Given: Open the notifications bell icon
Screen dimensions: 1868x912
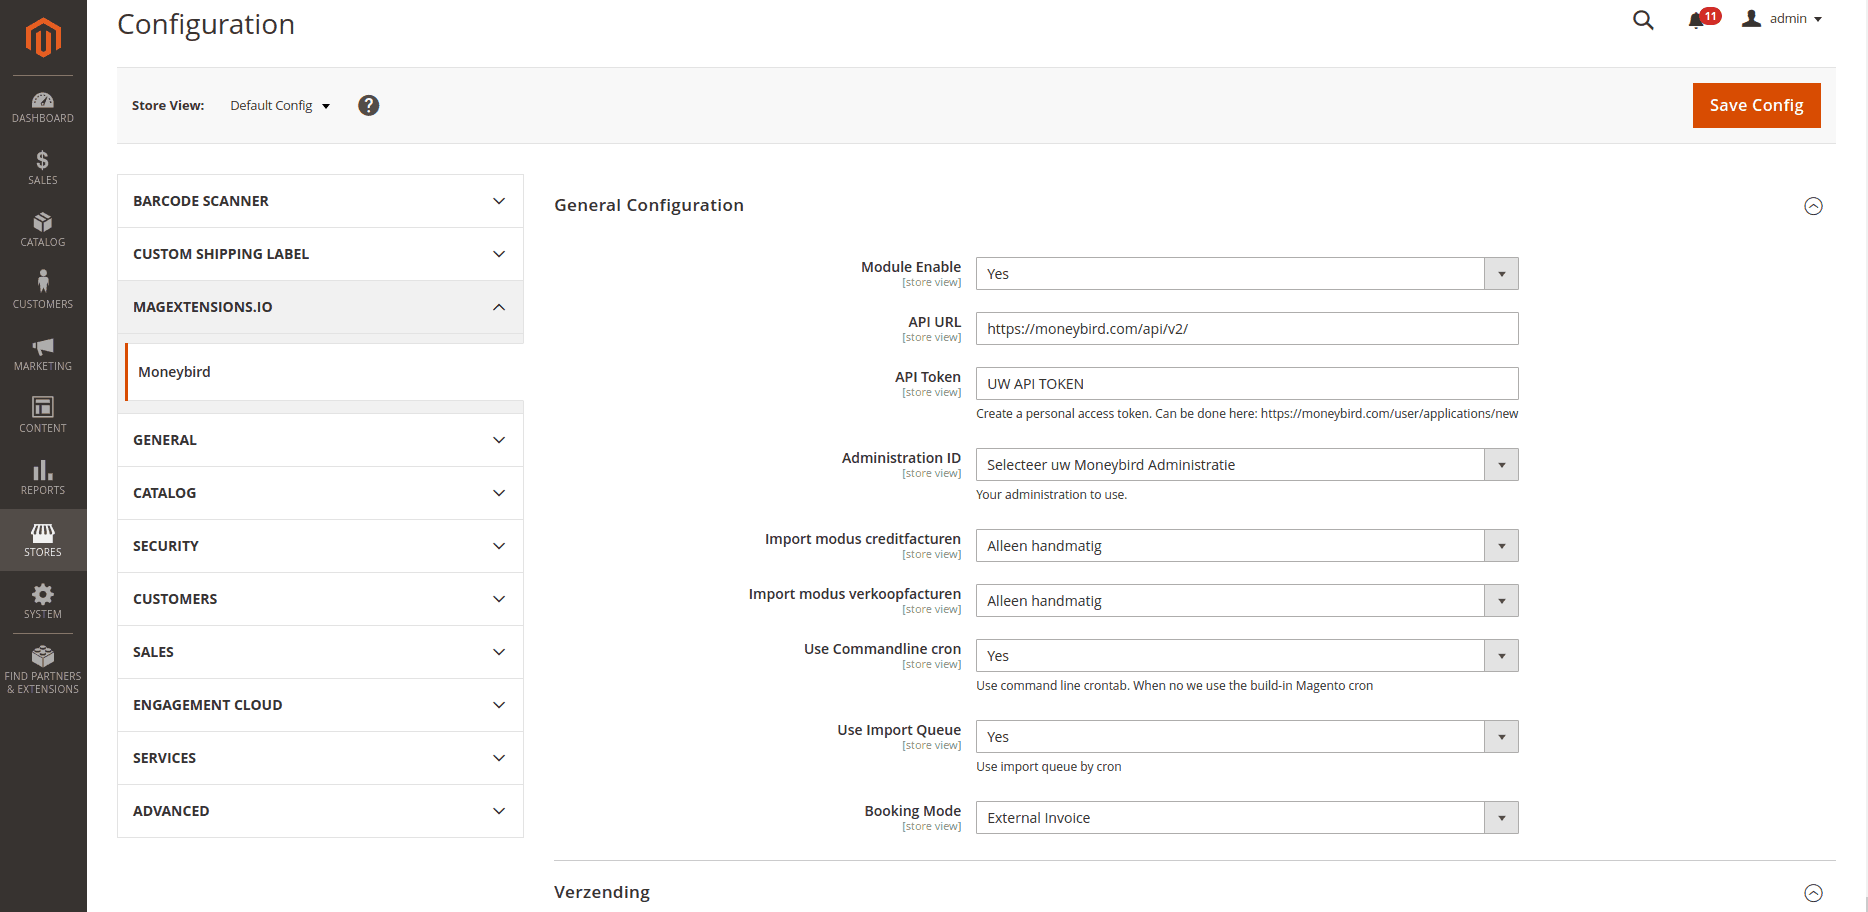Looking at the screenshot, I should point(1696,20).
